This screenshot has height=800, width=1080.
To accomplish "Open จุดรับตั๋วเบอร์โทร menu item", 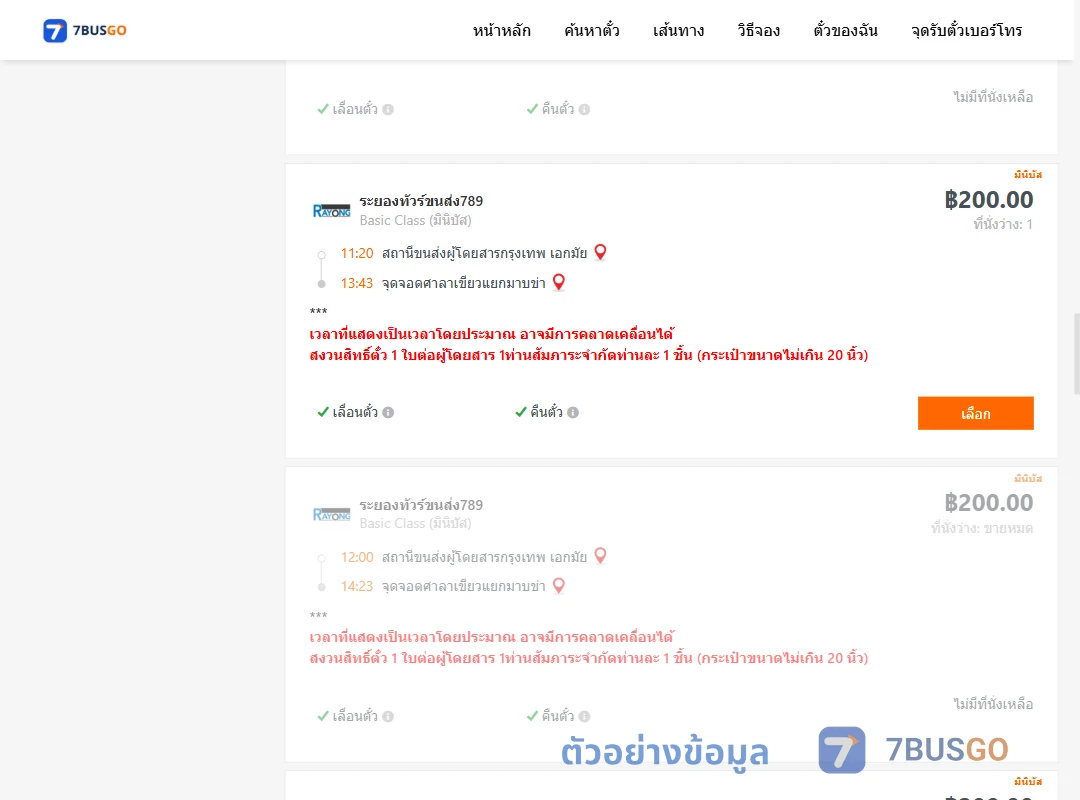I will pyautogui.click(x=966, y=30).
